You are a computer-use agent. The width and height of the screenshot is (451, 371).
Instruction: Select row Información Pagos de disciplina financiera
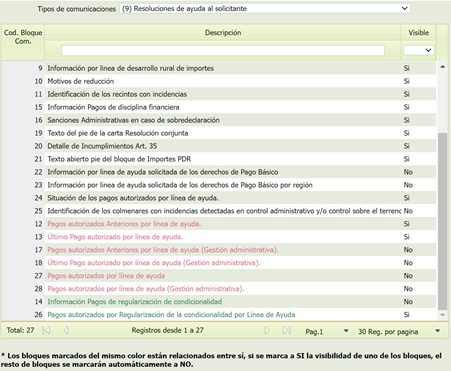(x=219, y=107)
